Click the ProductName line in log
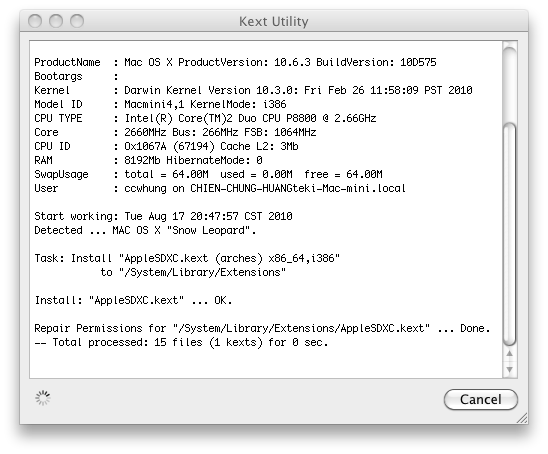 click(x=235, y=62)
